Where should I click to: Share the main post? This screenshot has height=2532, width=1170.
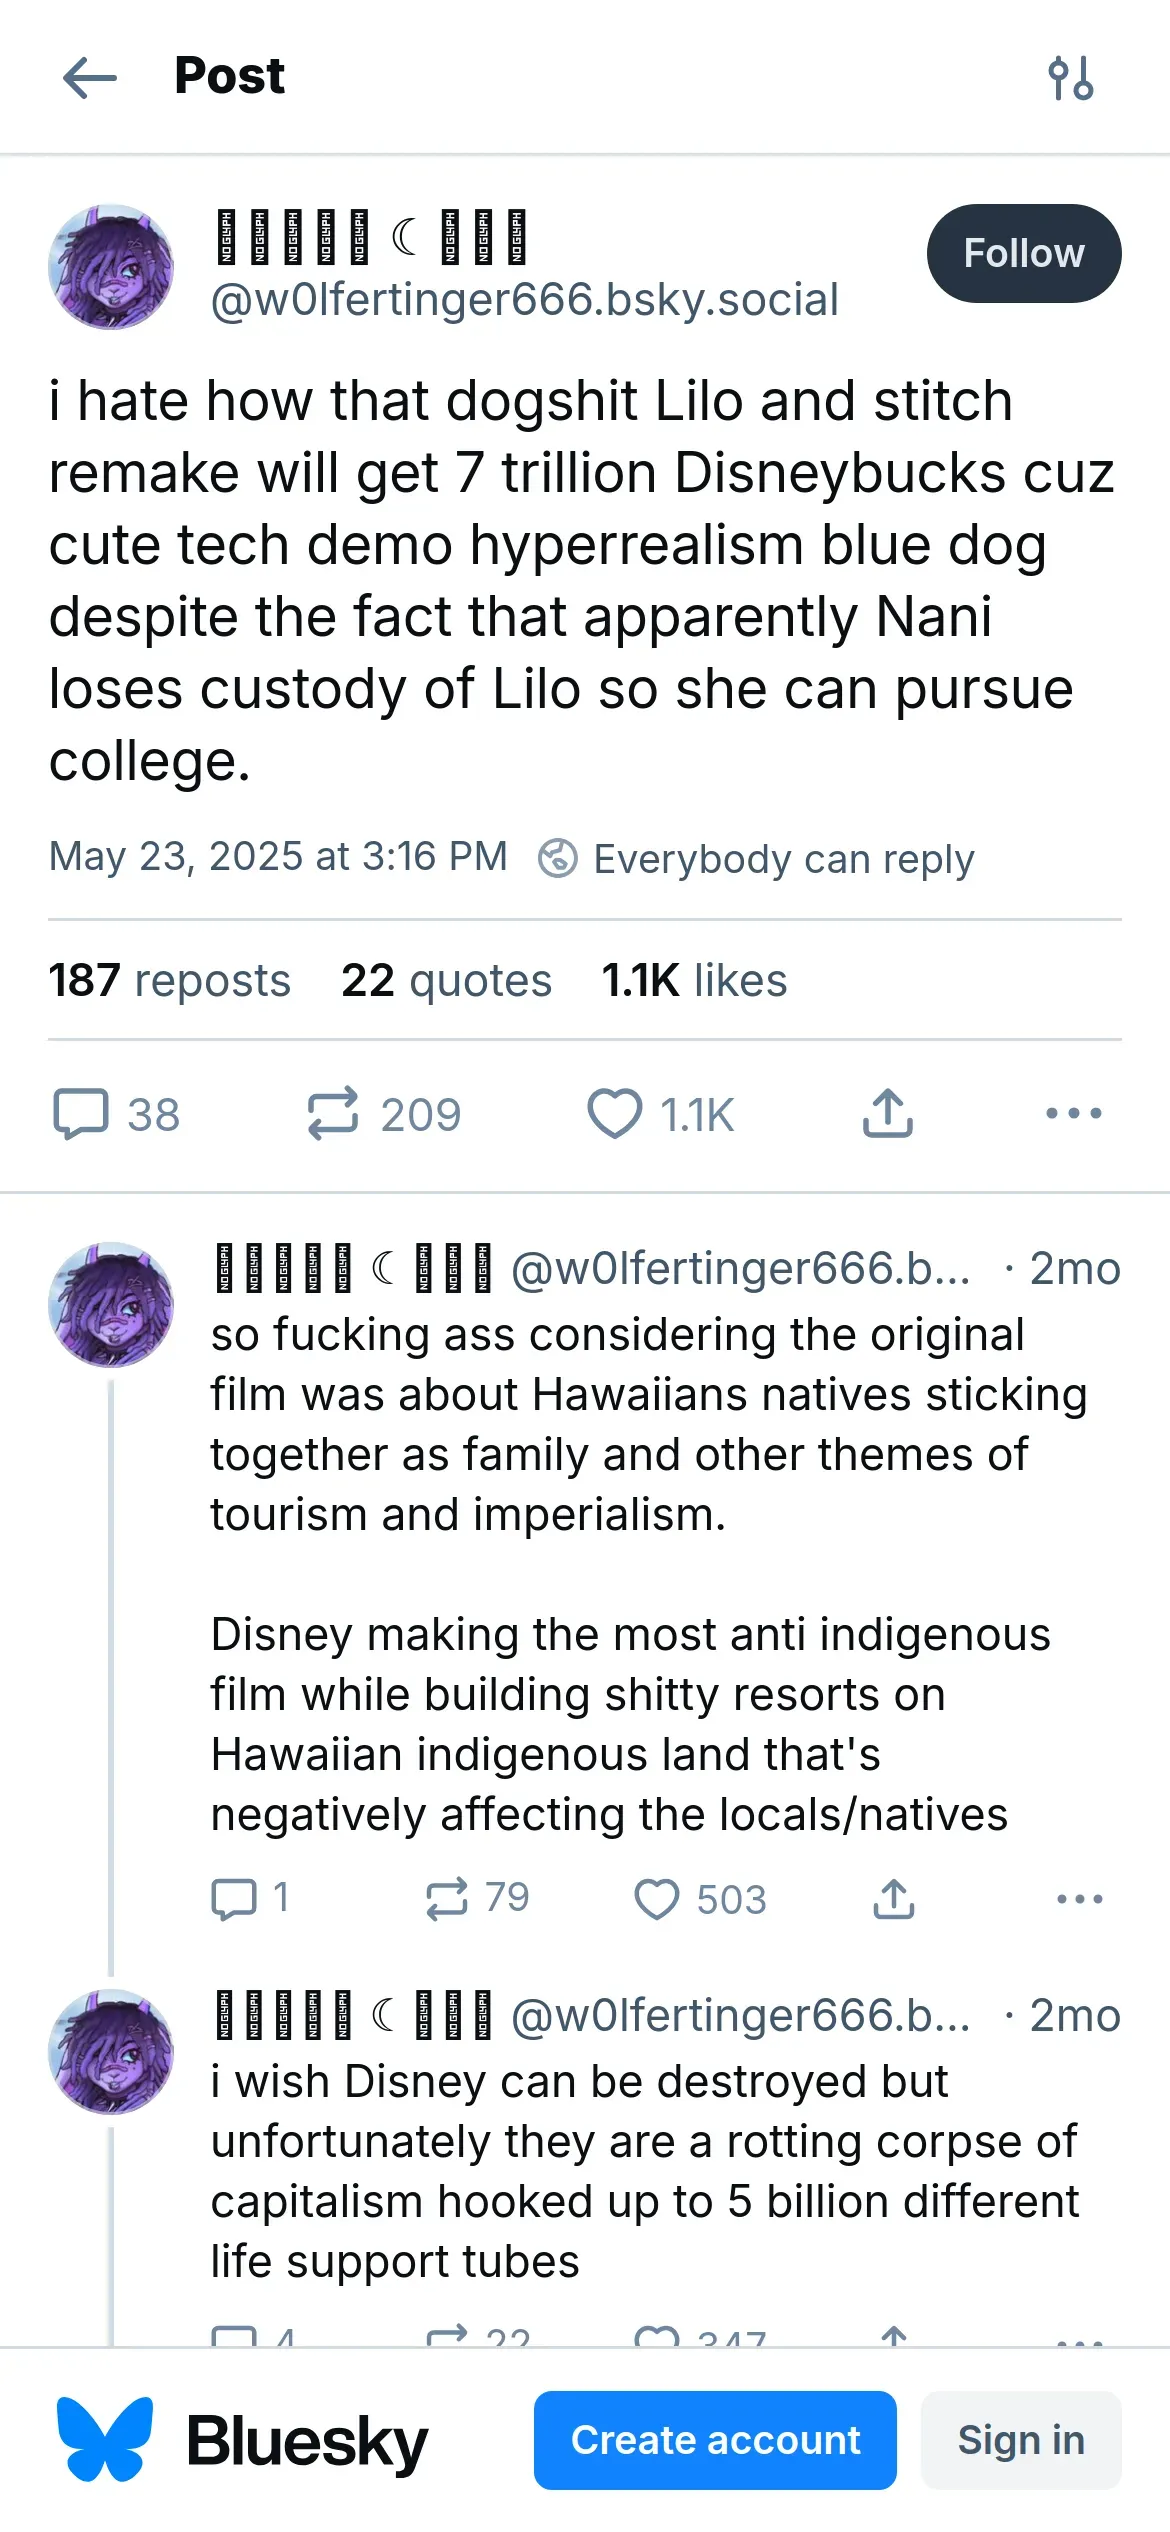pyautogui.click(x=887, y=1113)
